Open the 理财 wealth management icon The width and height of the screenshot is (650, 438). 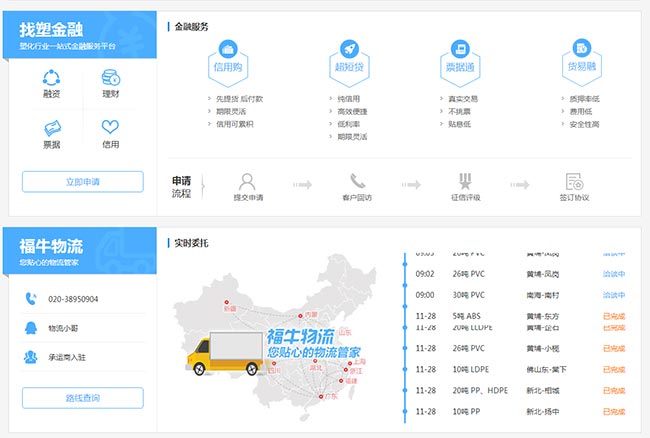click(110, 77)
